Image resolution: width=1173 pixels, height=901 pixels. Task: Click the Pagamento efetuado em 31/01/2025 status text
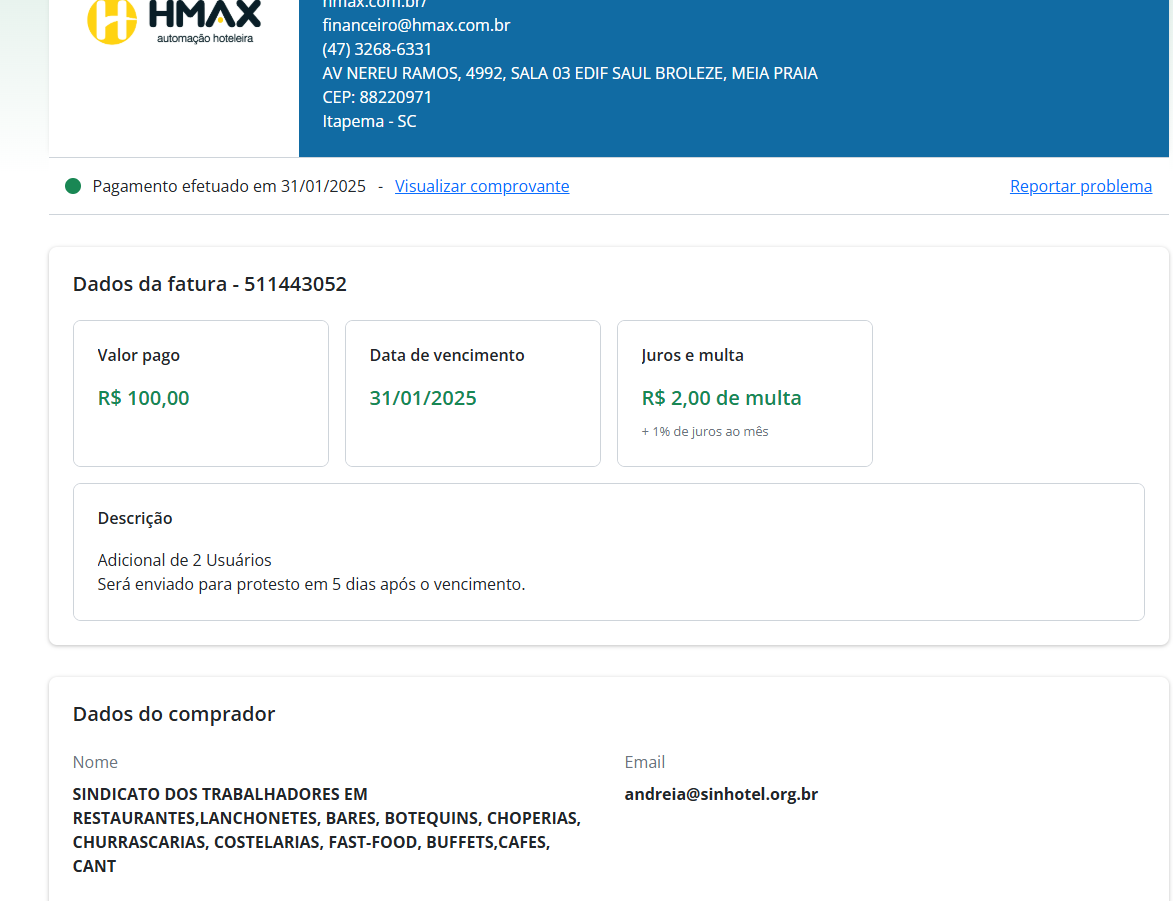click(x=229, y=186)
